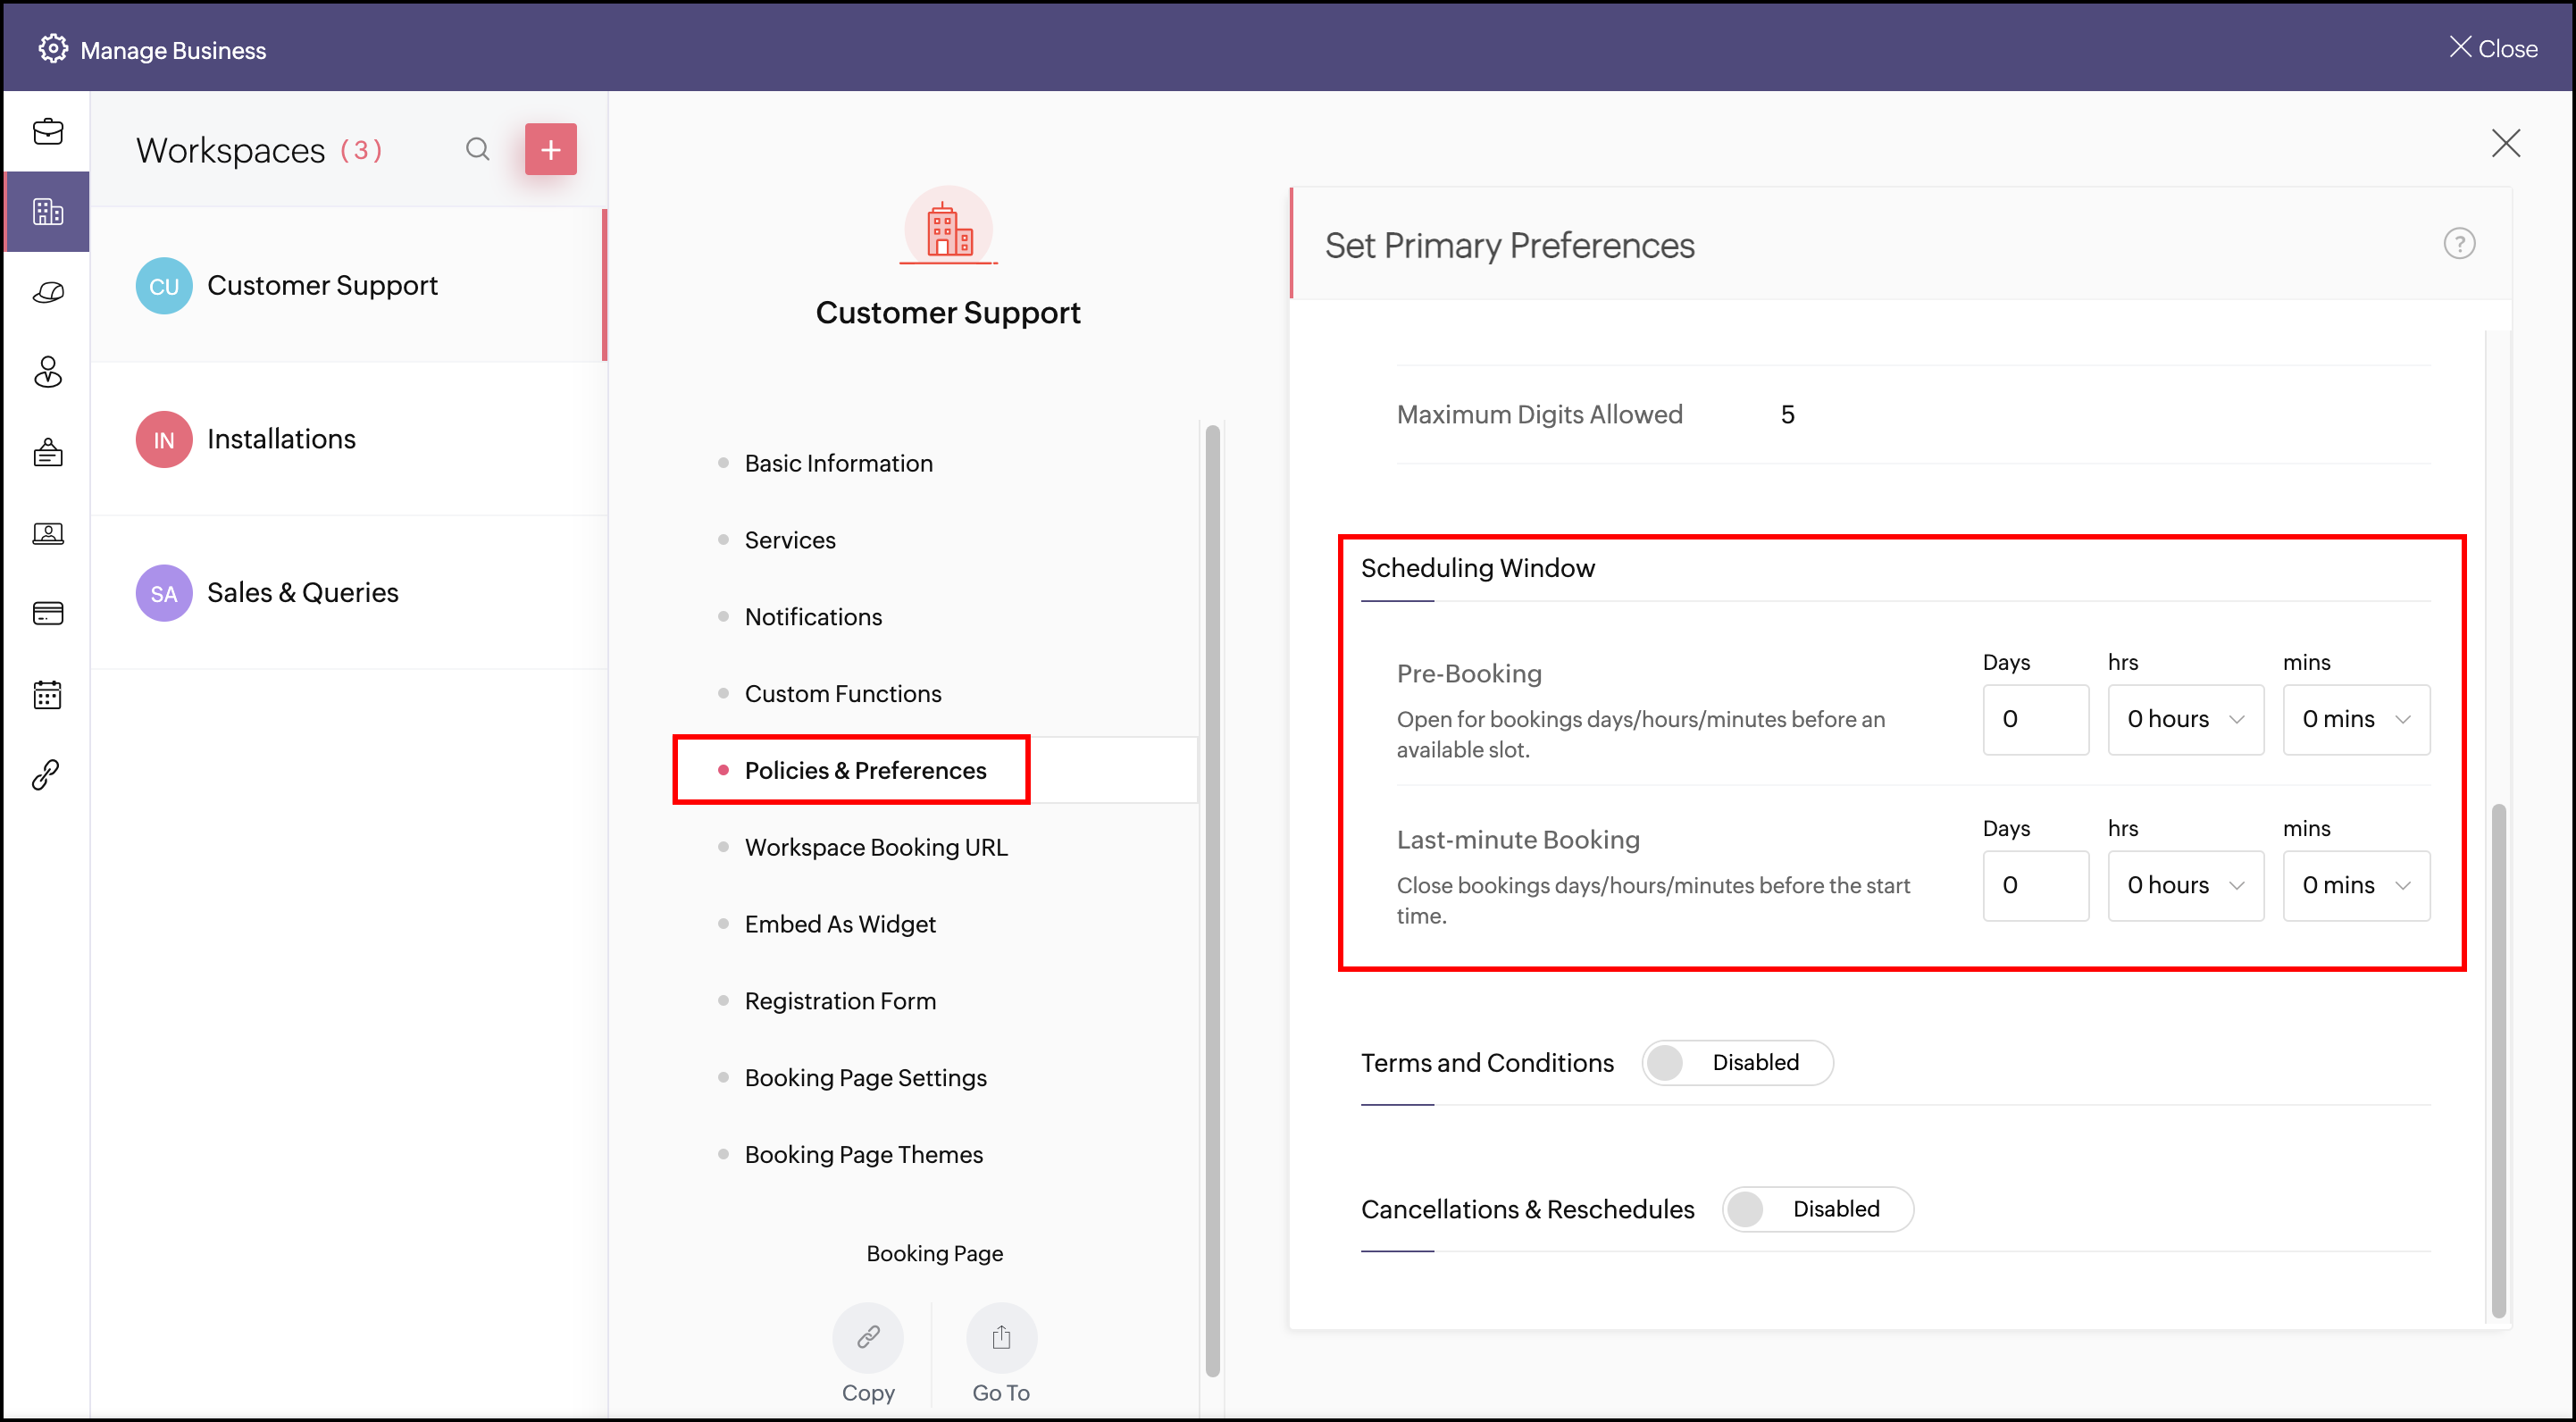Click the Copy booking page link icon
This screenshot has width=2576, height=1422.
tap(867, 1337)
